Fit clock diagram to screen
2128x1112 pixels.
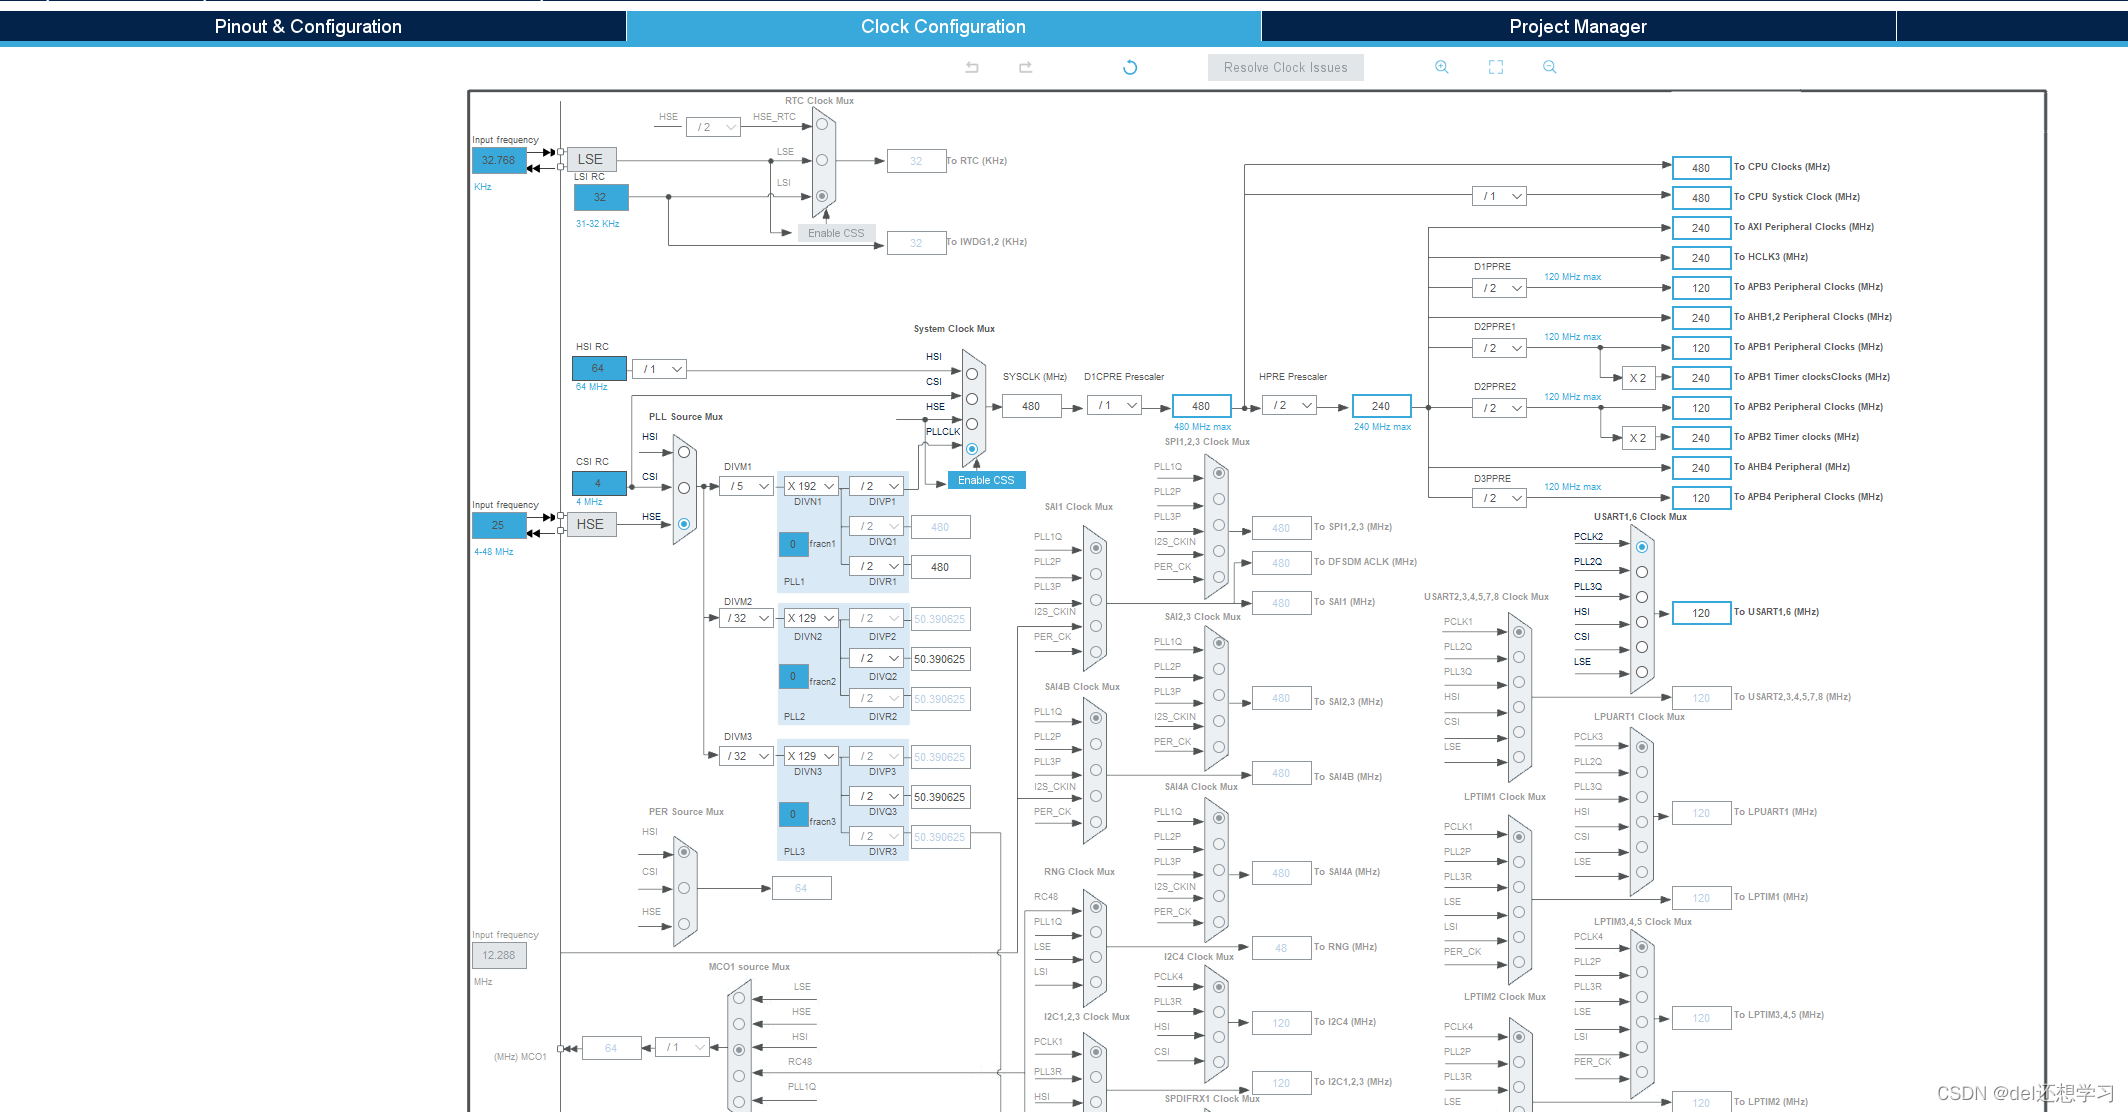[1495, 67]
